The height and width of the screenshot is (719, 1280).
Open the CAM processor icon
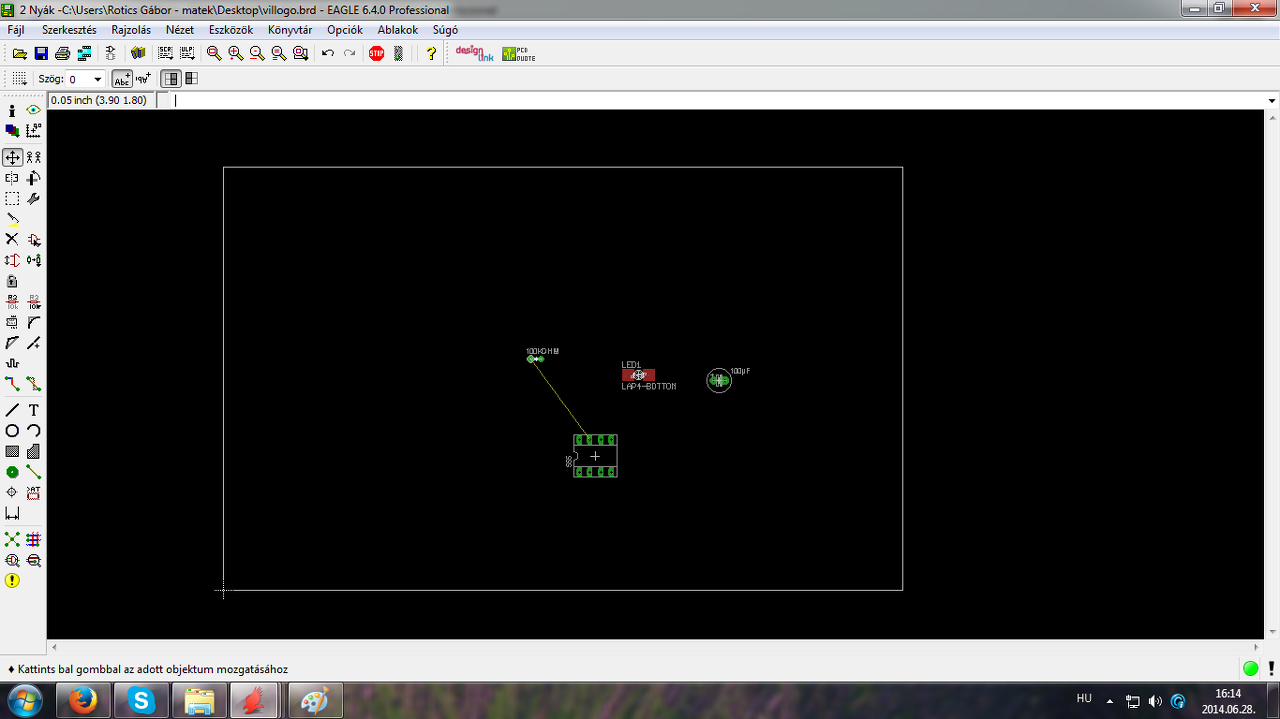tap(85, 53)
